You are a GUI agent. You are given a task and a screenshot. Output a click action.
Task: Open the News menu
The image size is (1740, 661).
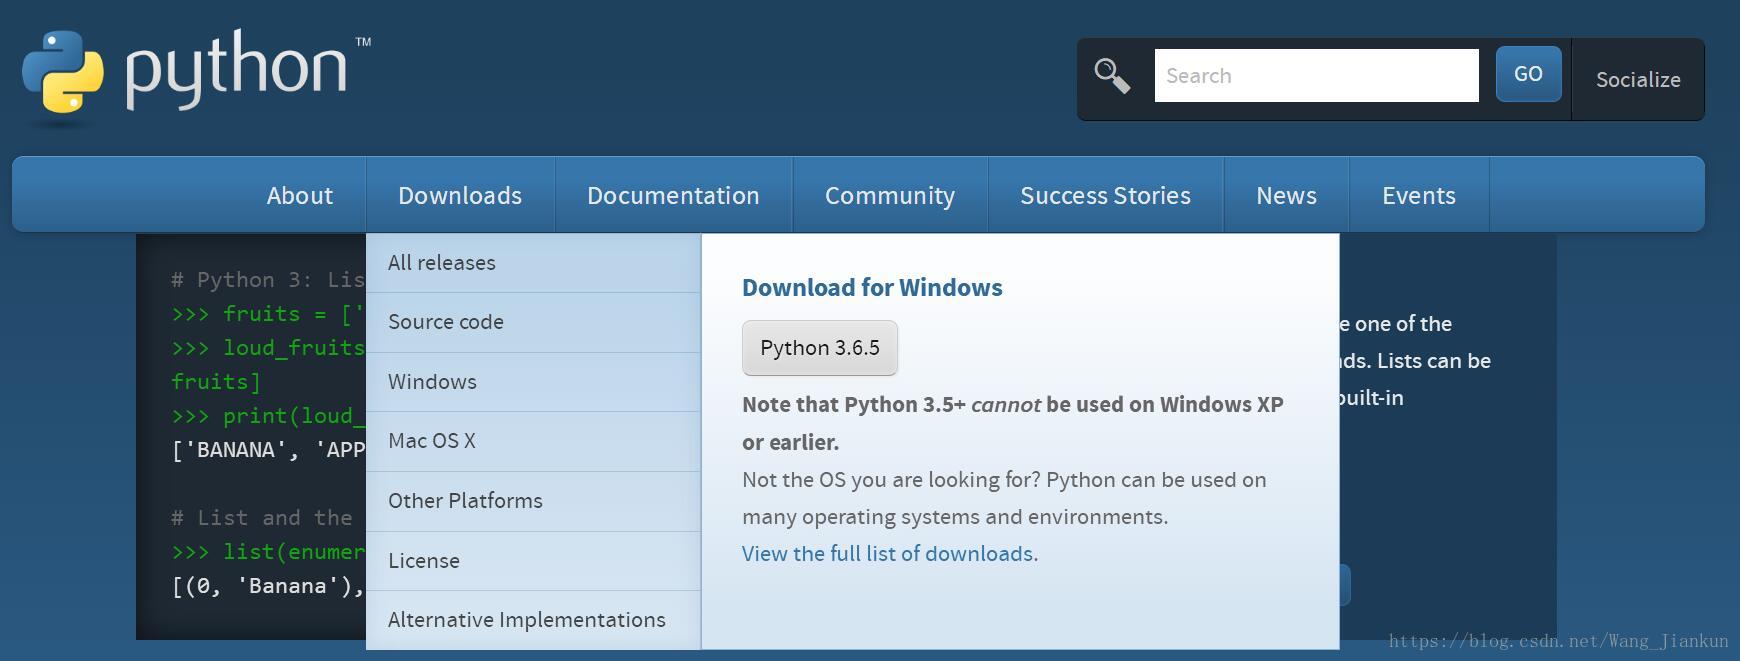[1286, 195]
